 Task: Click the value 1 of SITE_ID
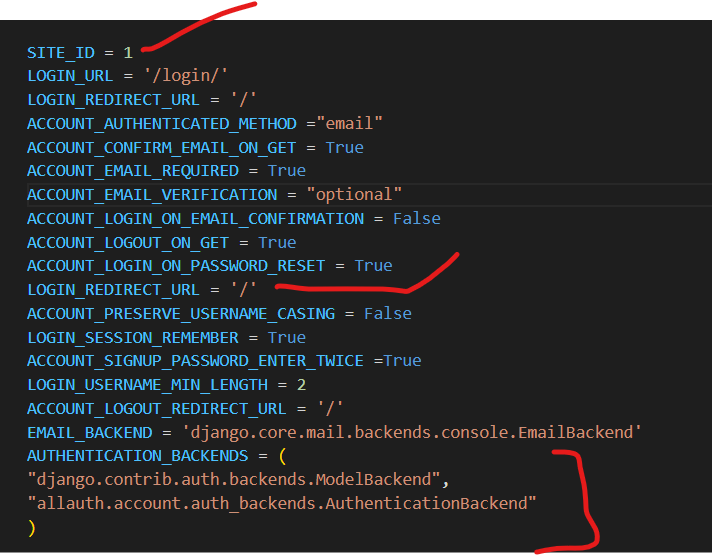pos(128,53)
